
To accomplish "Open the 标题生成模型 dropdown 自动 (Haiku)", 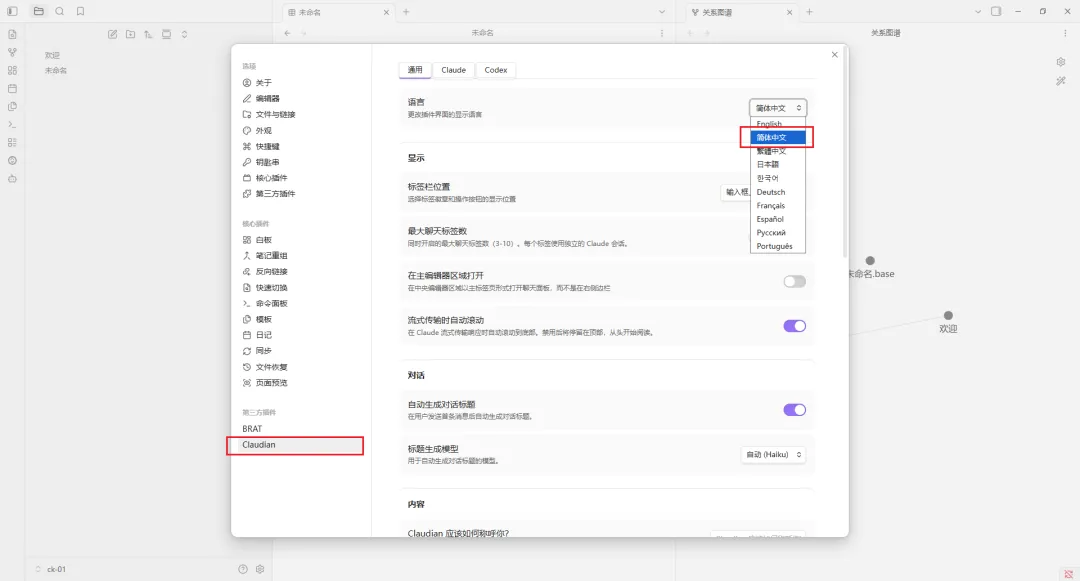I will coord(773,455).
